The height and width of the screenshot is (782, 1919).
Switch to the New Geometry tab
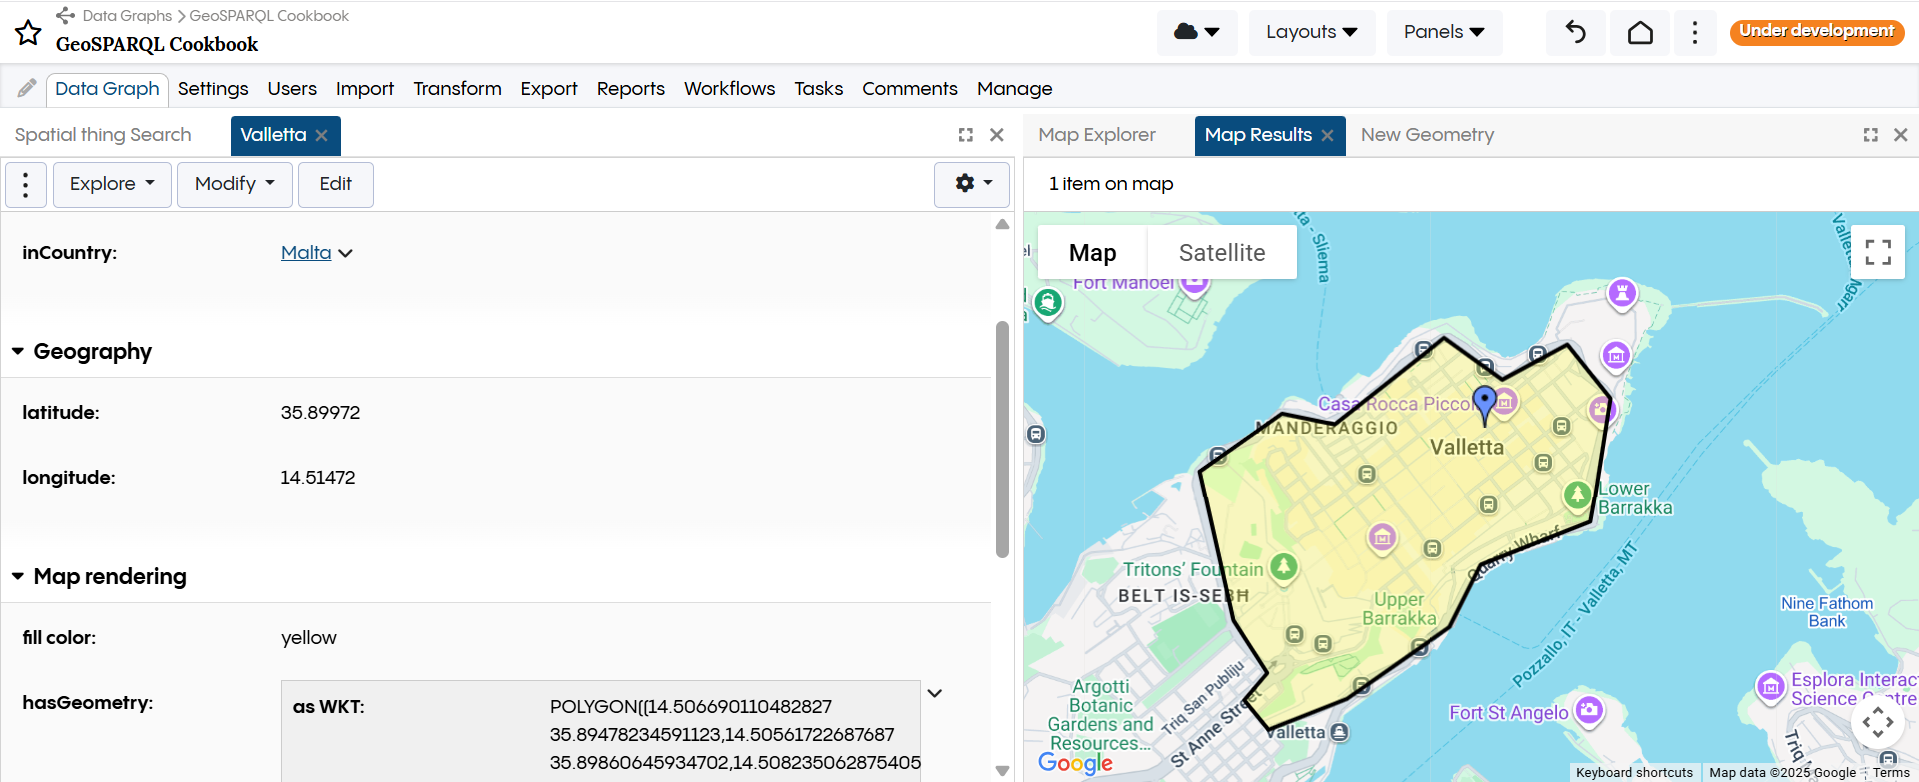click(1427, 135)
